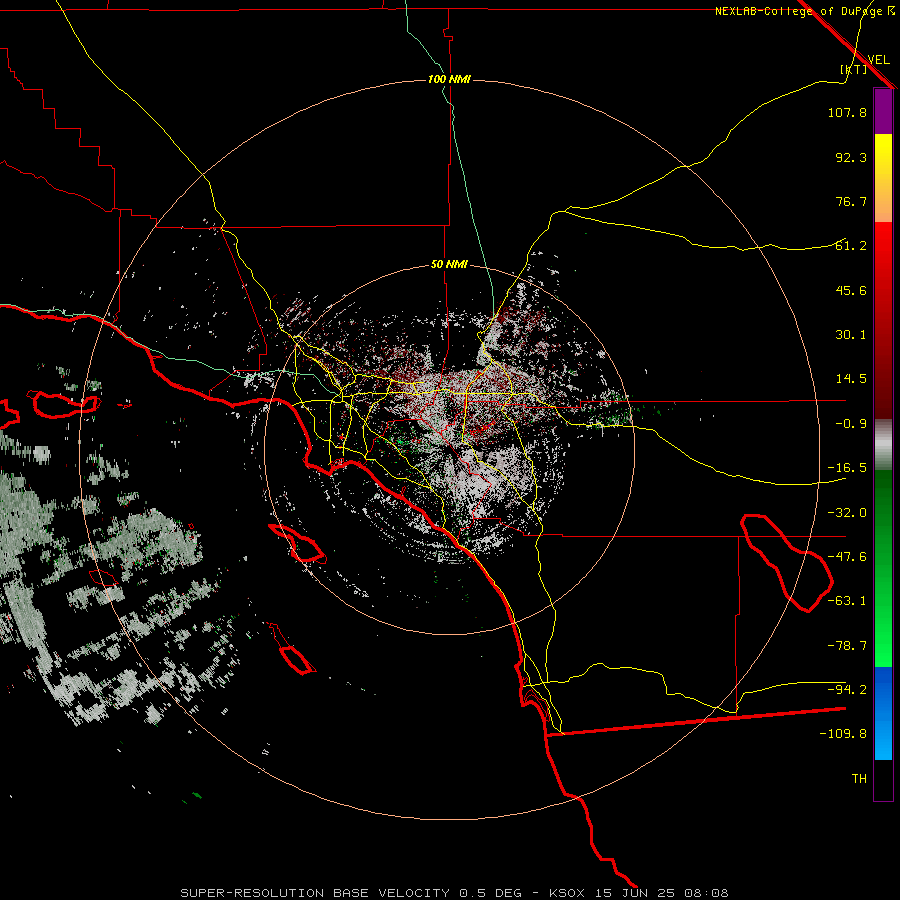Click the 50 NMI range ring label
The width and height of the screenshot is (900, 900).
click(x=449, y=265)
